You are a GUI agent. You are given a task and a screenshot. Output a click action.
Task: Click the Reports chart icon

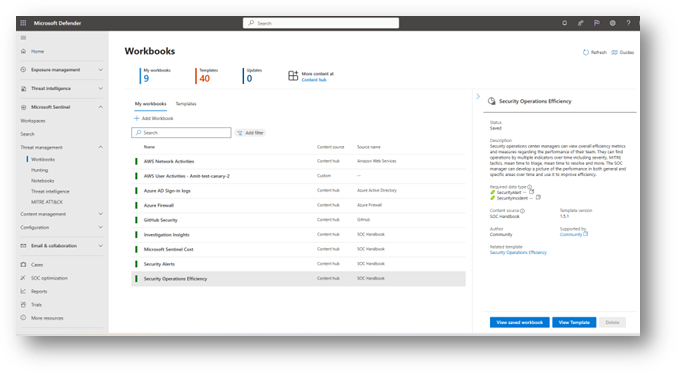point(23,291)
